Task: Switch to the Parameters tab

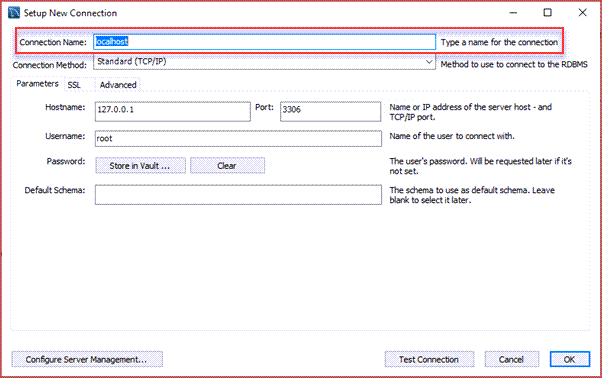Action: coord(37,84)
